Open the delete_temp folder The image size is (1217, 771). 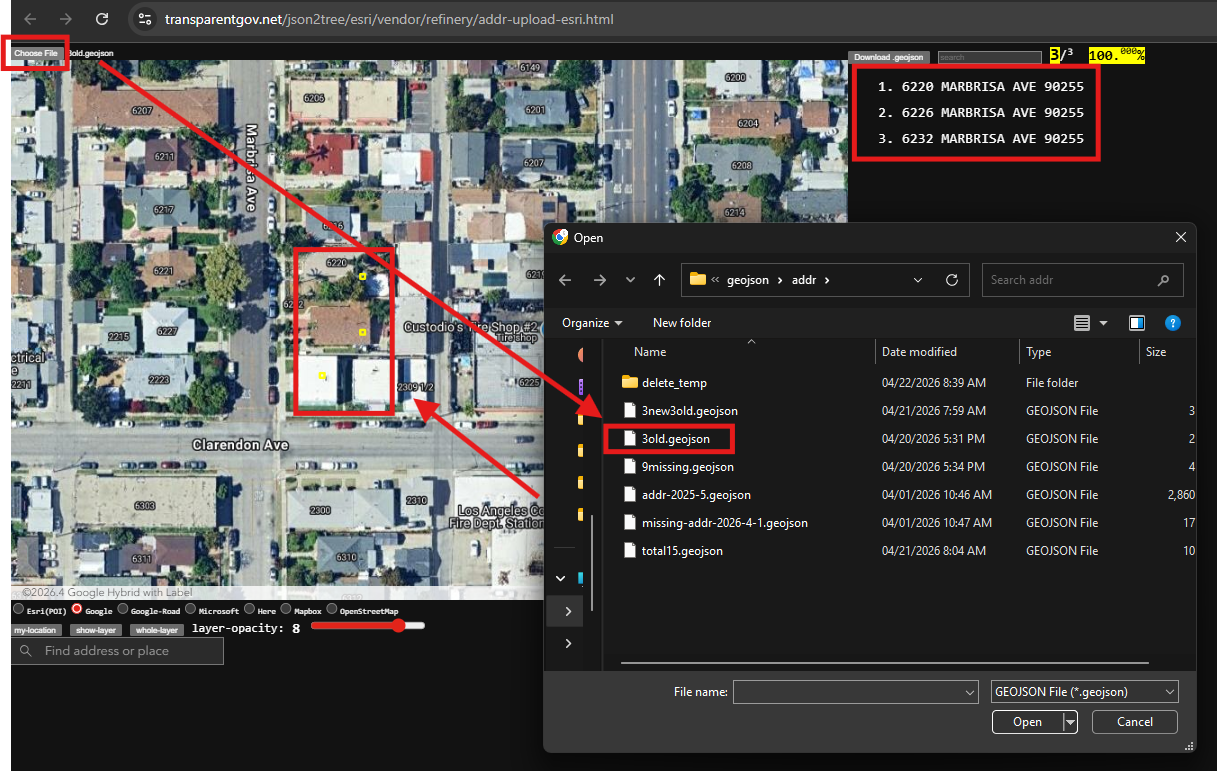pyautogui.click(x=674, y=383)
